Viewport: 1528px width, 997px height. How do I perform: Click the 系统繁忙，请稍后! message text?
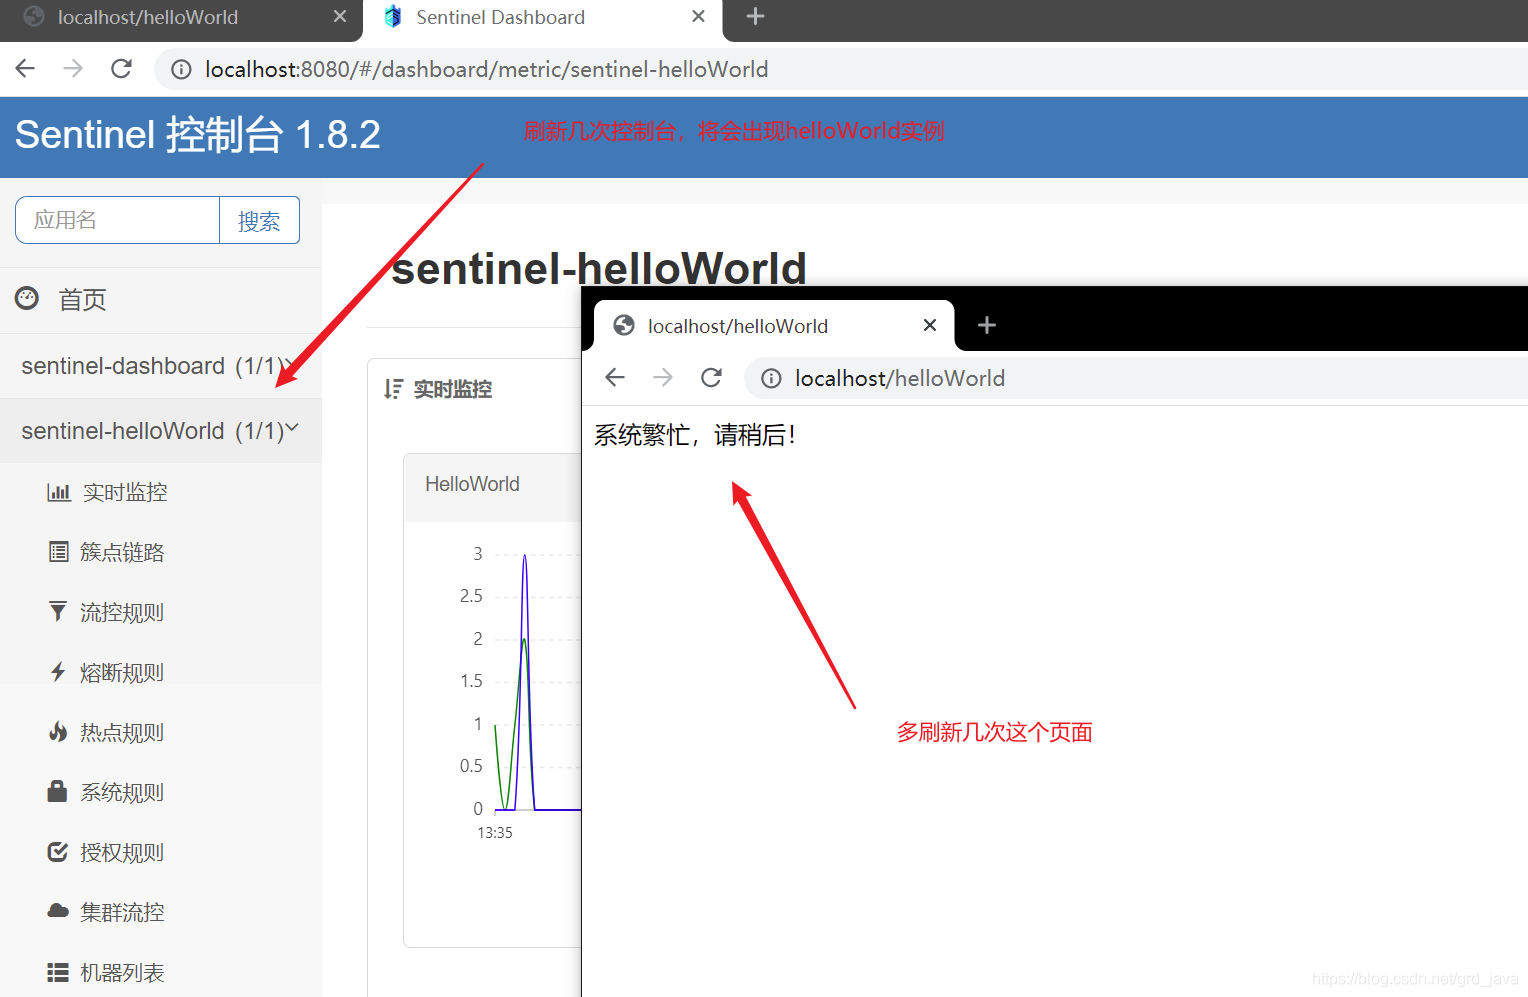coord(695,435)
